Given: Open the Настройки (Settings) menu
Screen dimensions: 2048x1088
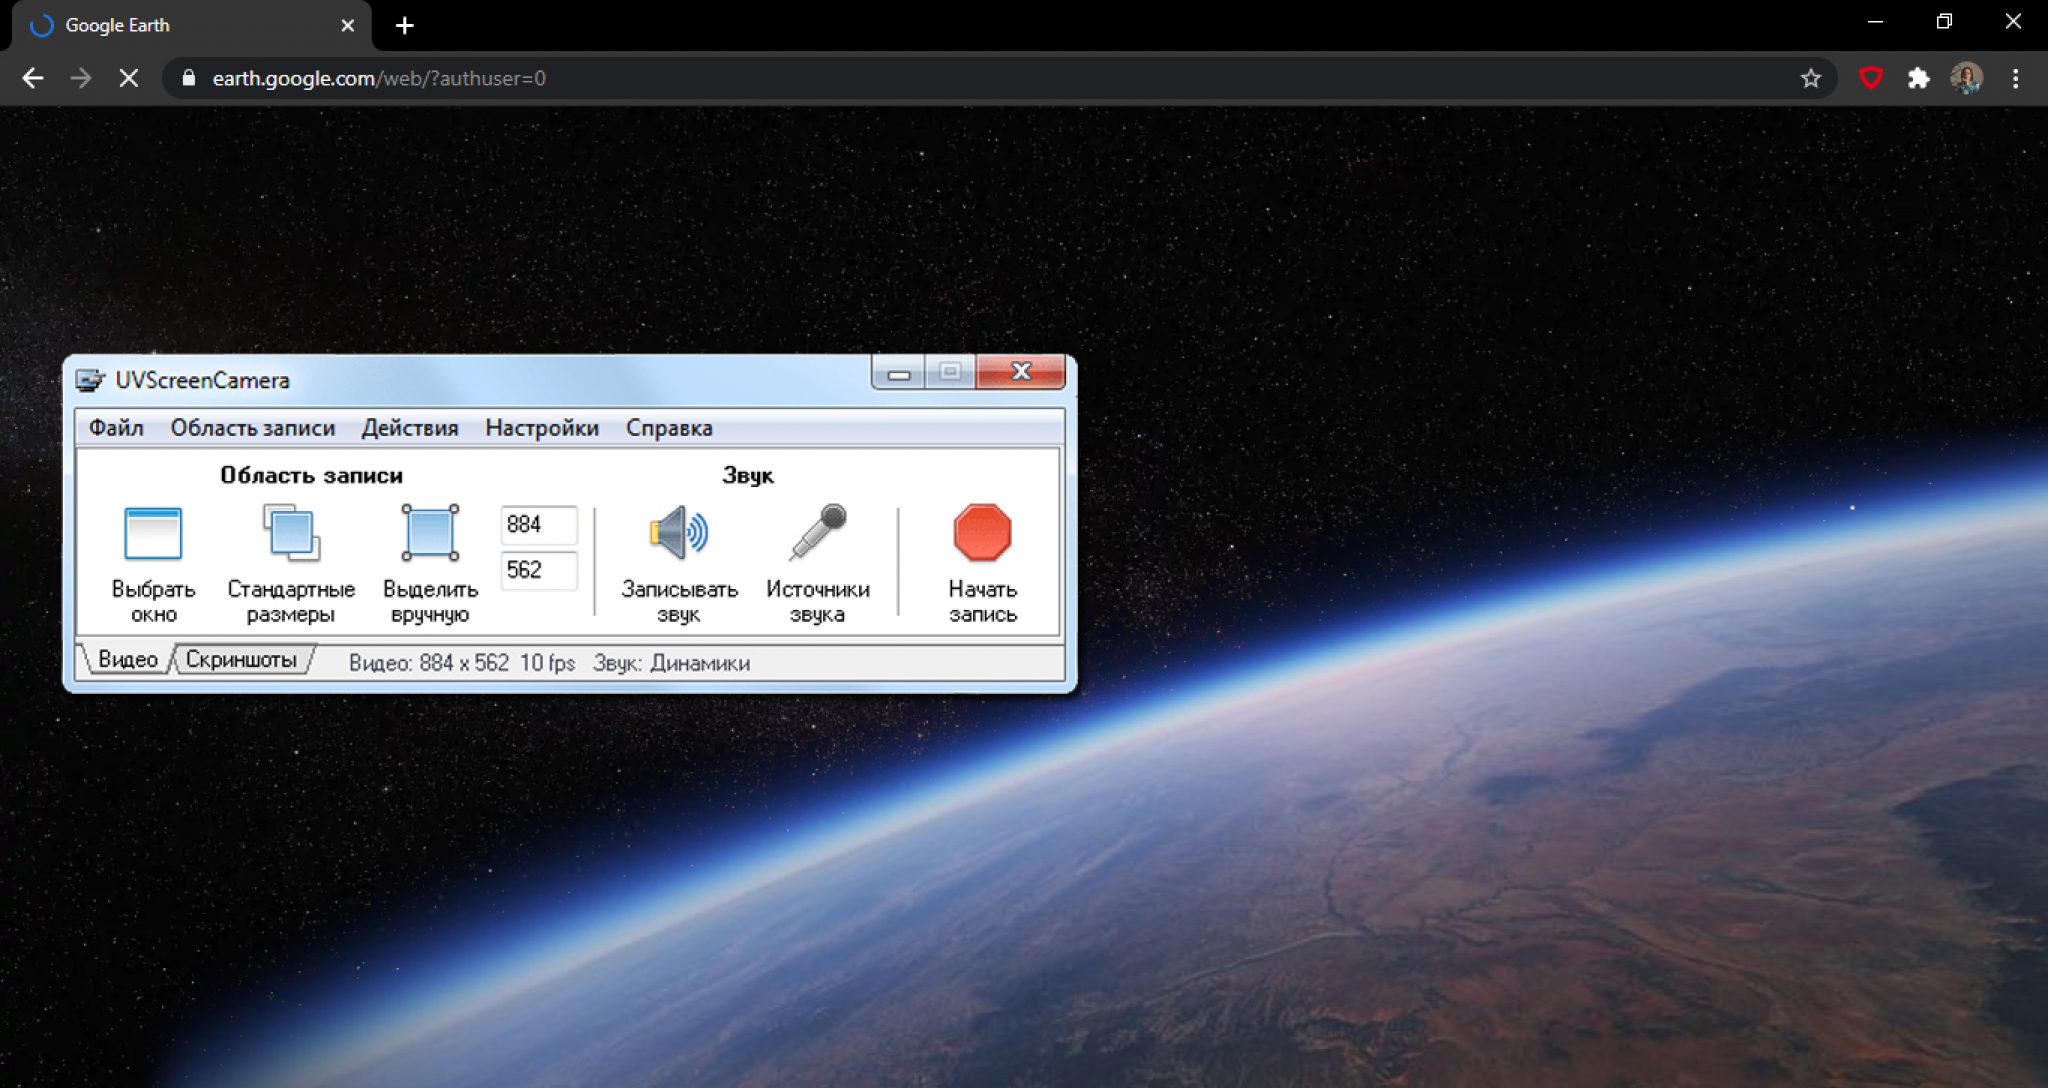Looking at the screenshot, I should [x=542, y=428].
